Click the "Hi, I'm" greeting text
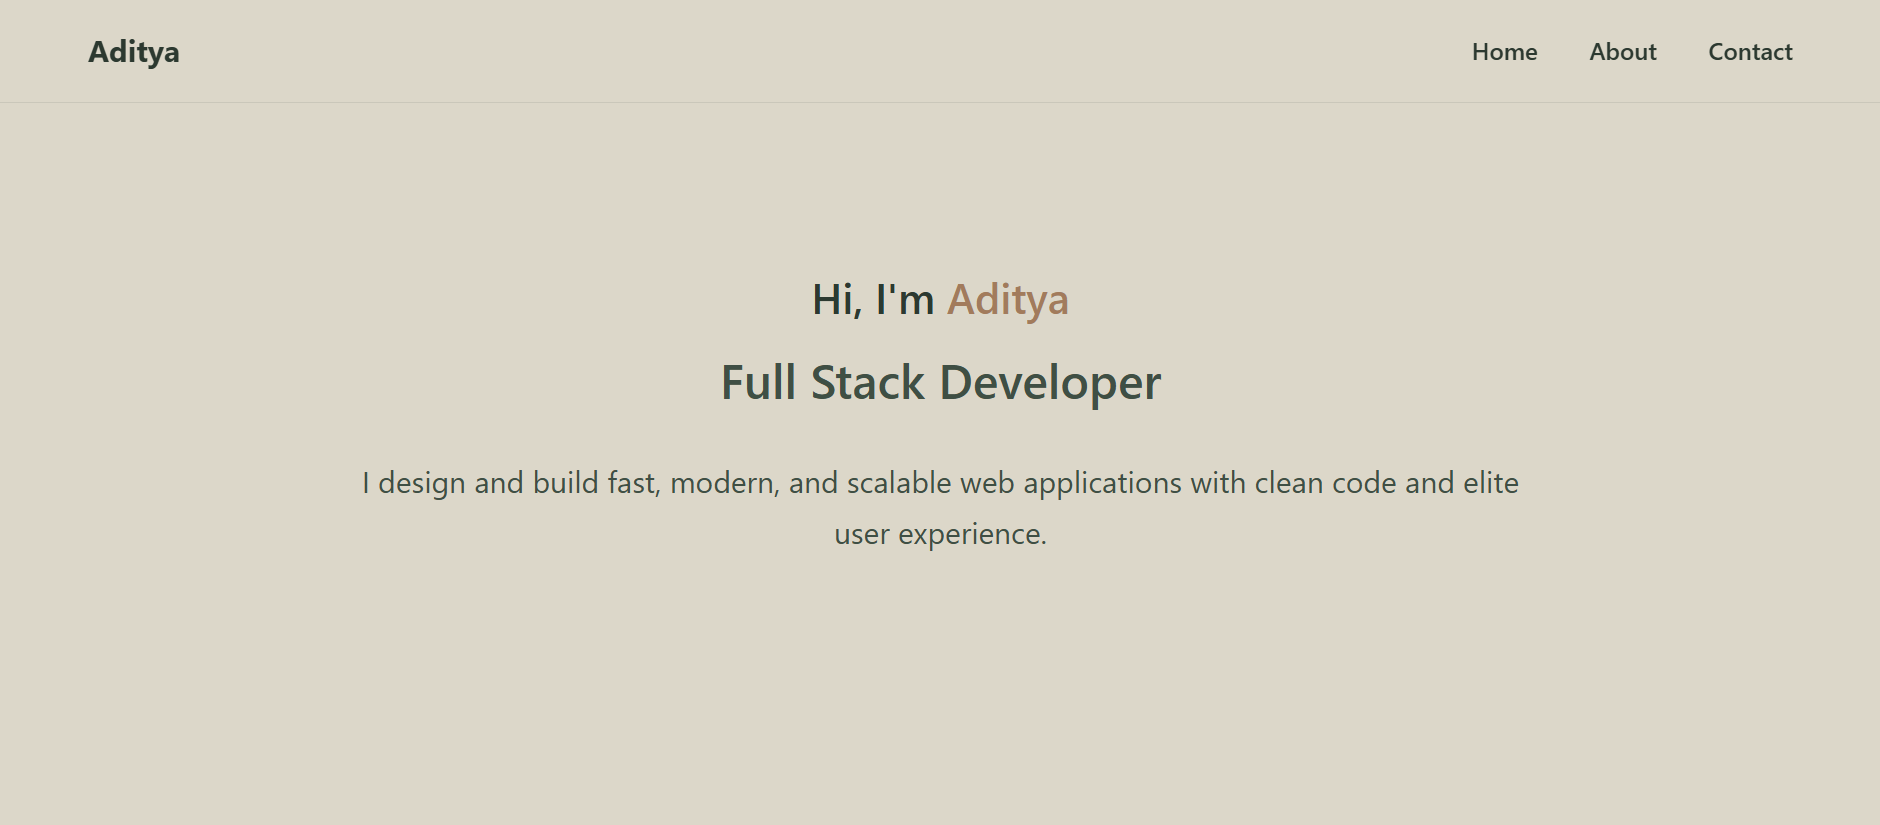 click(x=872, y=300)
